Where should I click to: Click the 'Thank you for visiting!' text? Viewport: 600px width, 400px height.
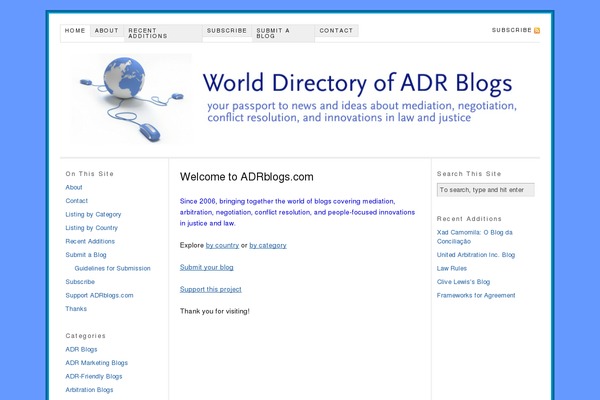click(215, 311)
